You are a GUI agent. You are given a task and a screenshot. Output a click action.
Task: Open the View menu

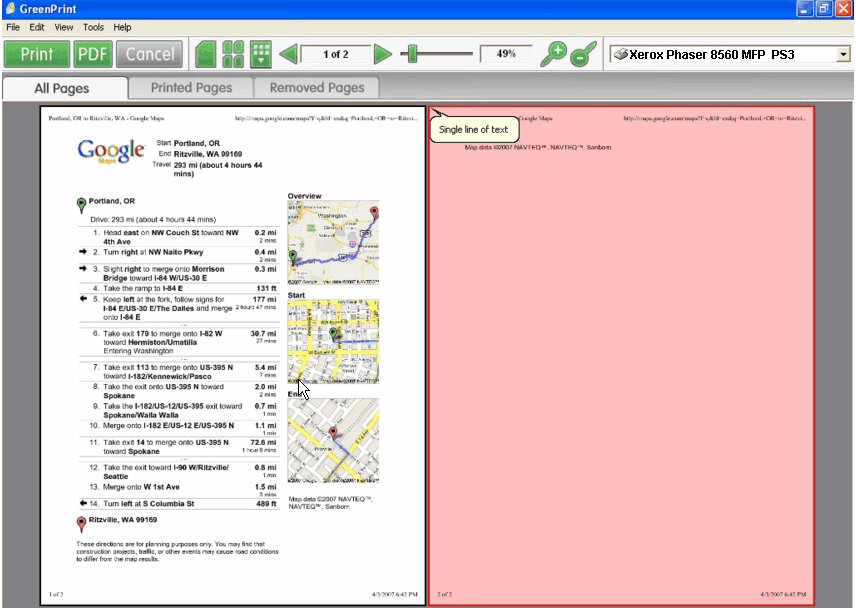coord(64,27)
